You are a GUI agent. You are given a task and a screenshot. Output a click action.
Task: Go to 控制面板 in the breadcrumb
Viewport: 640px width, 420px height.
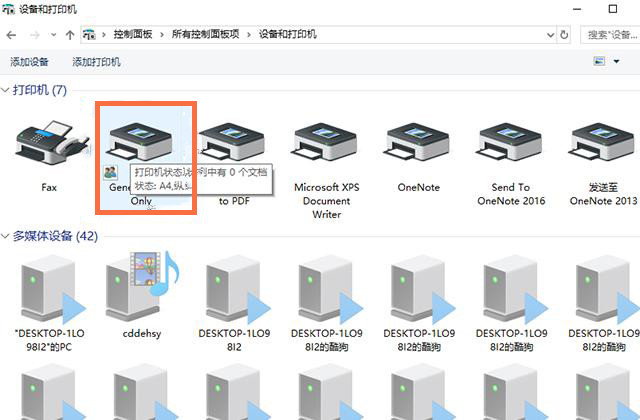pos(134,35)
